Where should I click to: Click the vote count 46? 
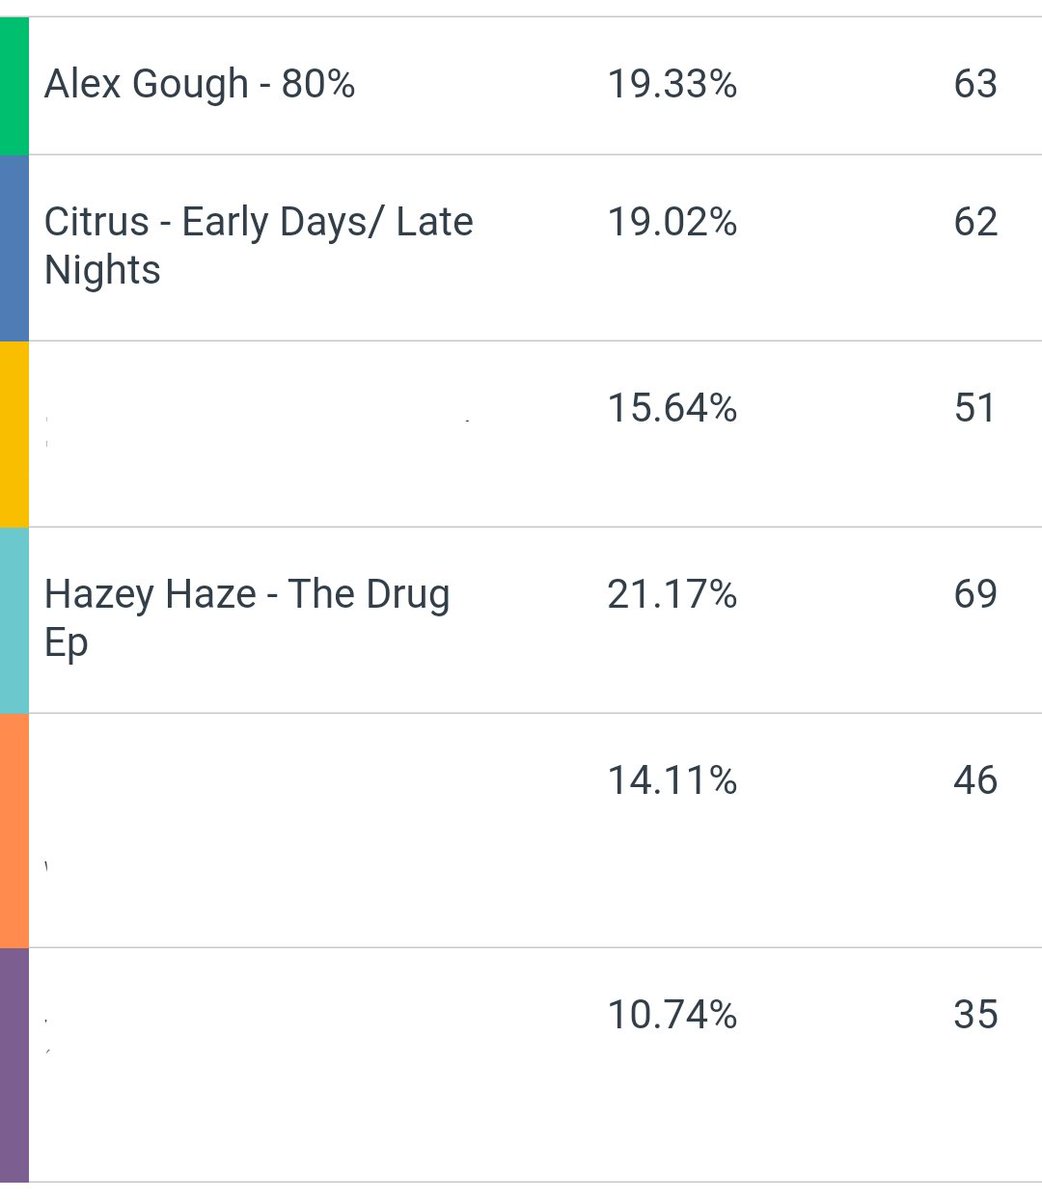(x=975, y=780)
